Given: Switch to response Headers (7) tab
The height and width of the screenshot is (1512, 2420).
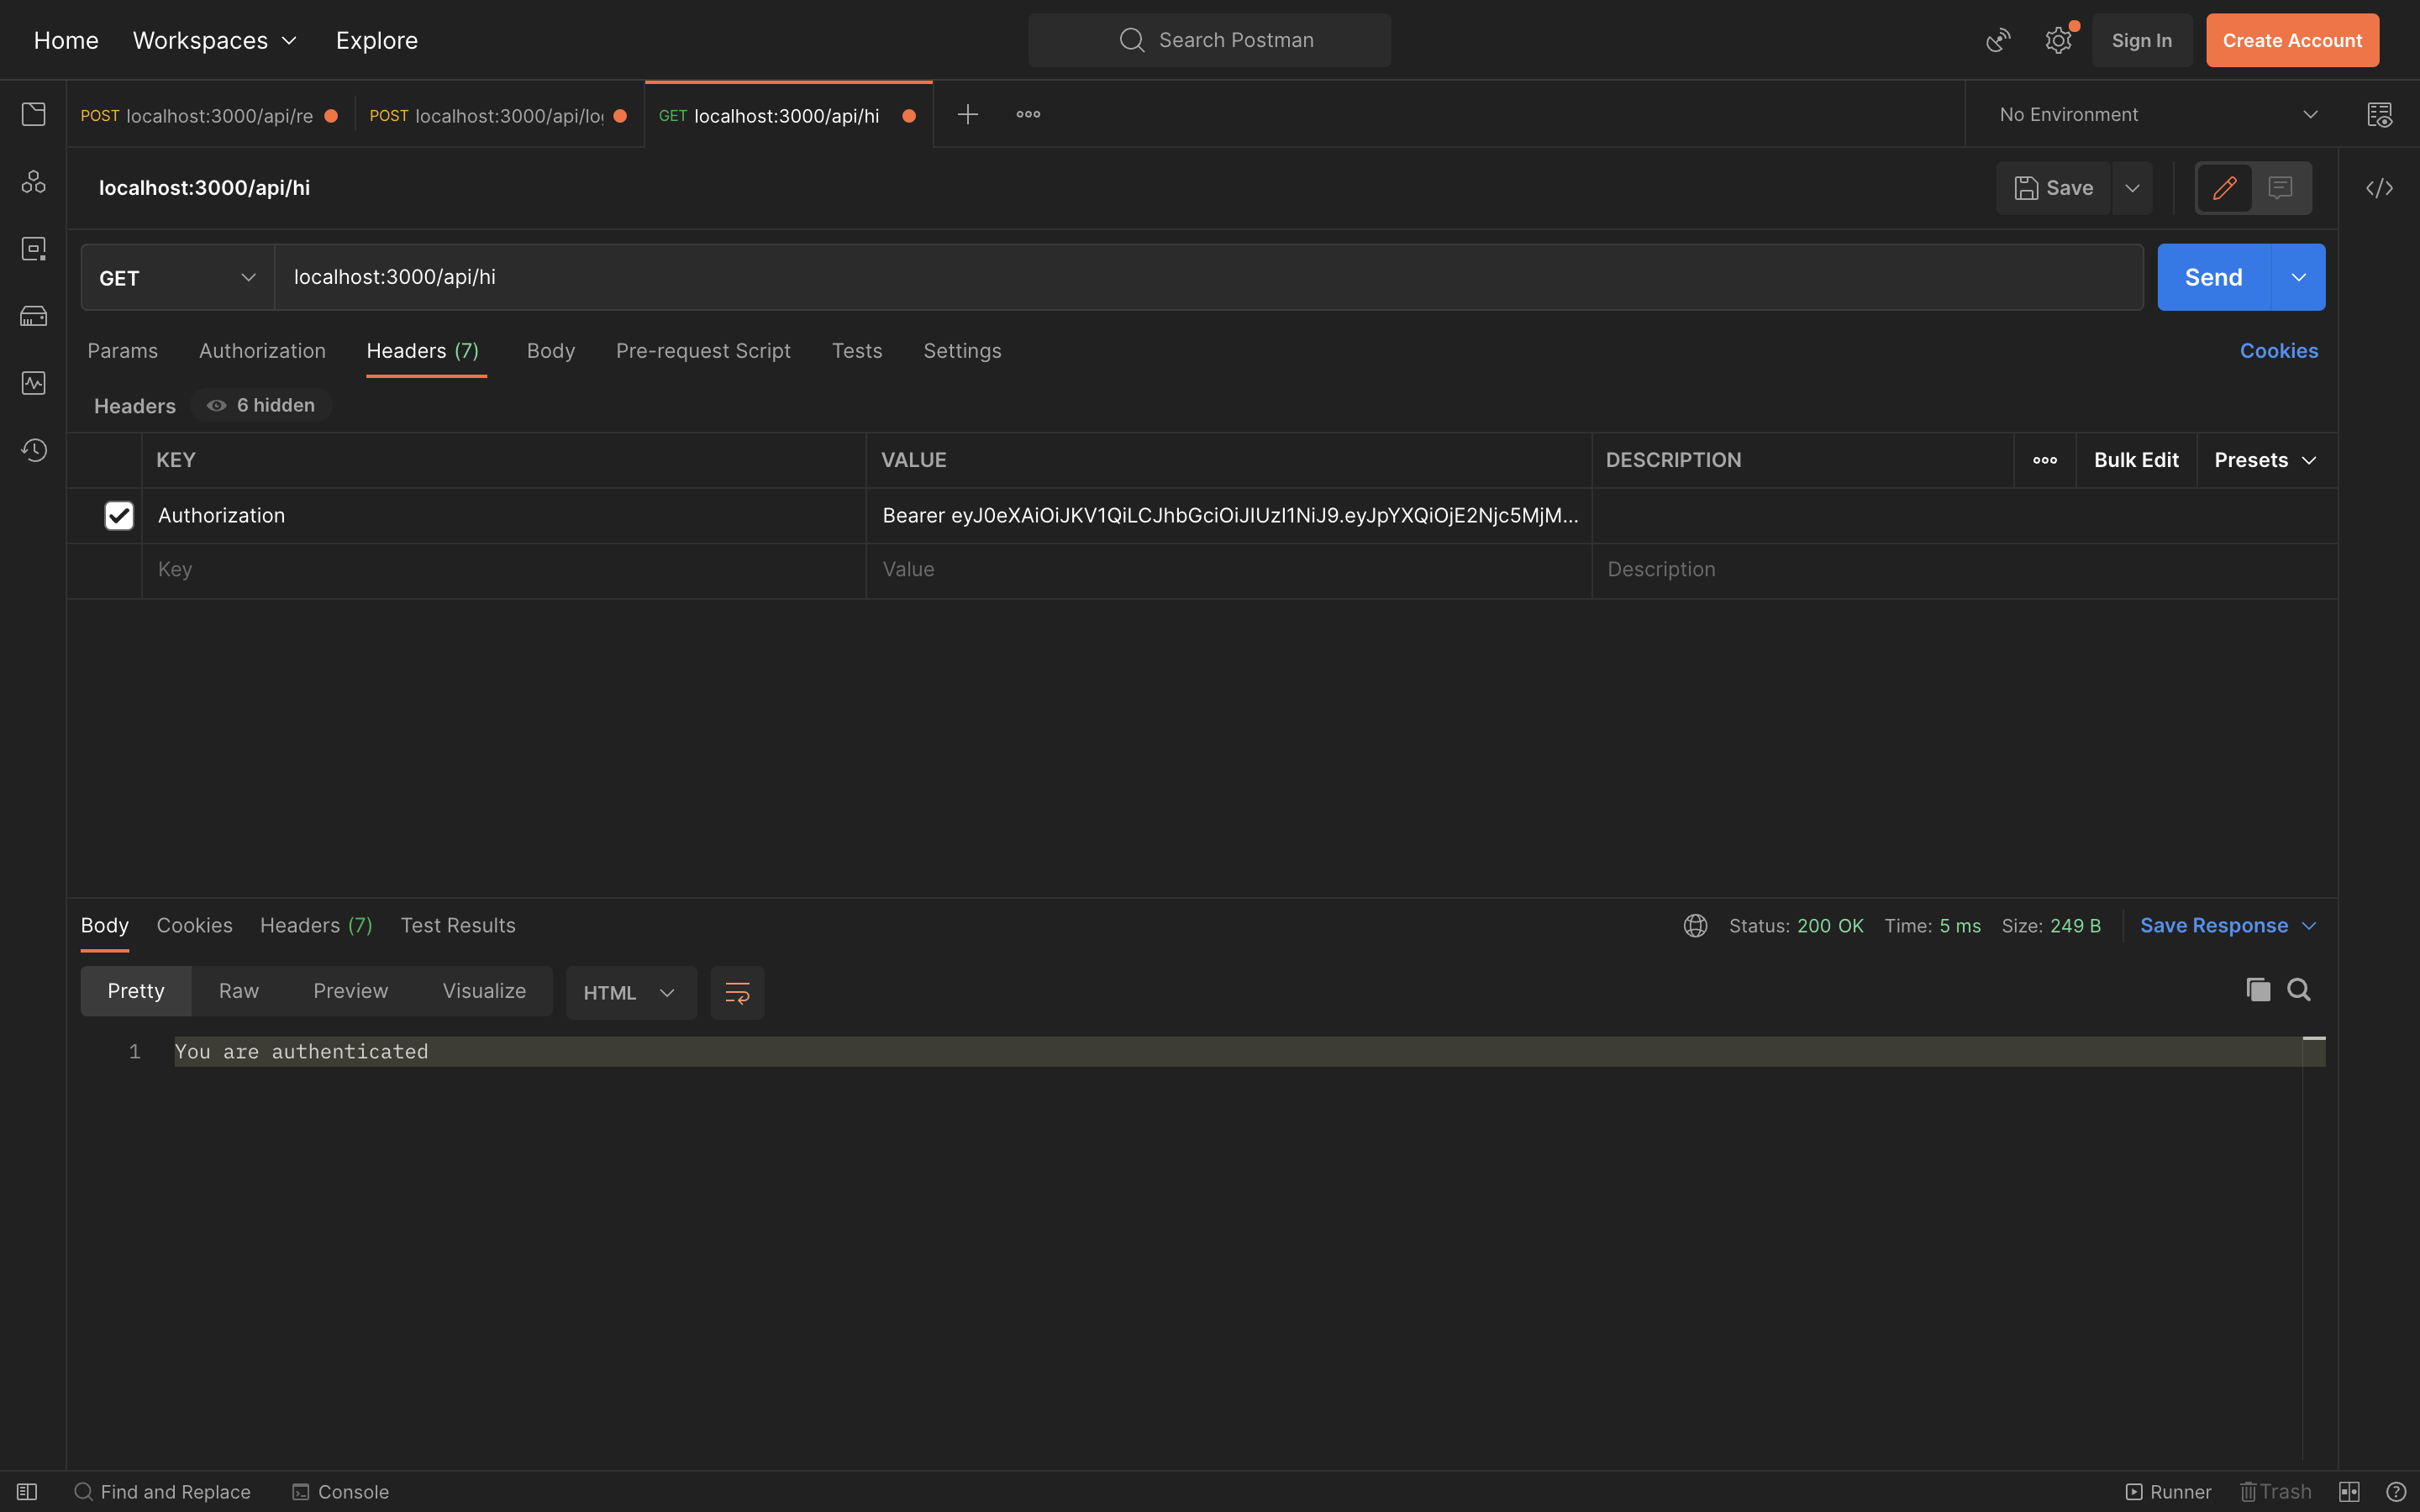Looking at the screenshot, I should point(316,926).
